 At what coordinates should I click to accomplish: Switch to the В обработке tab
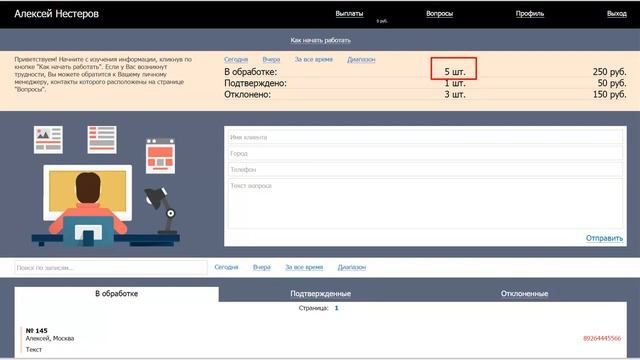116,294
